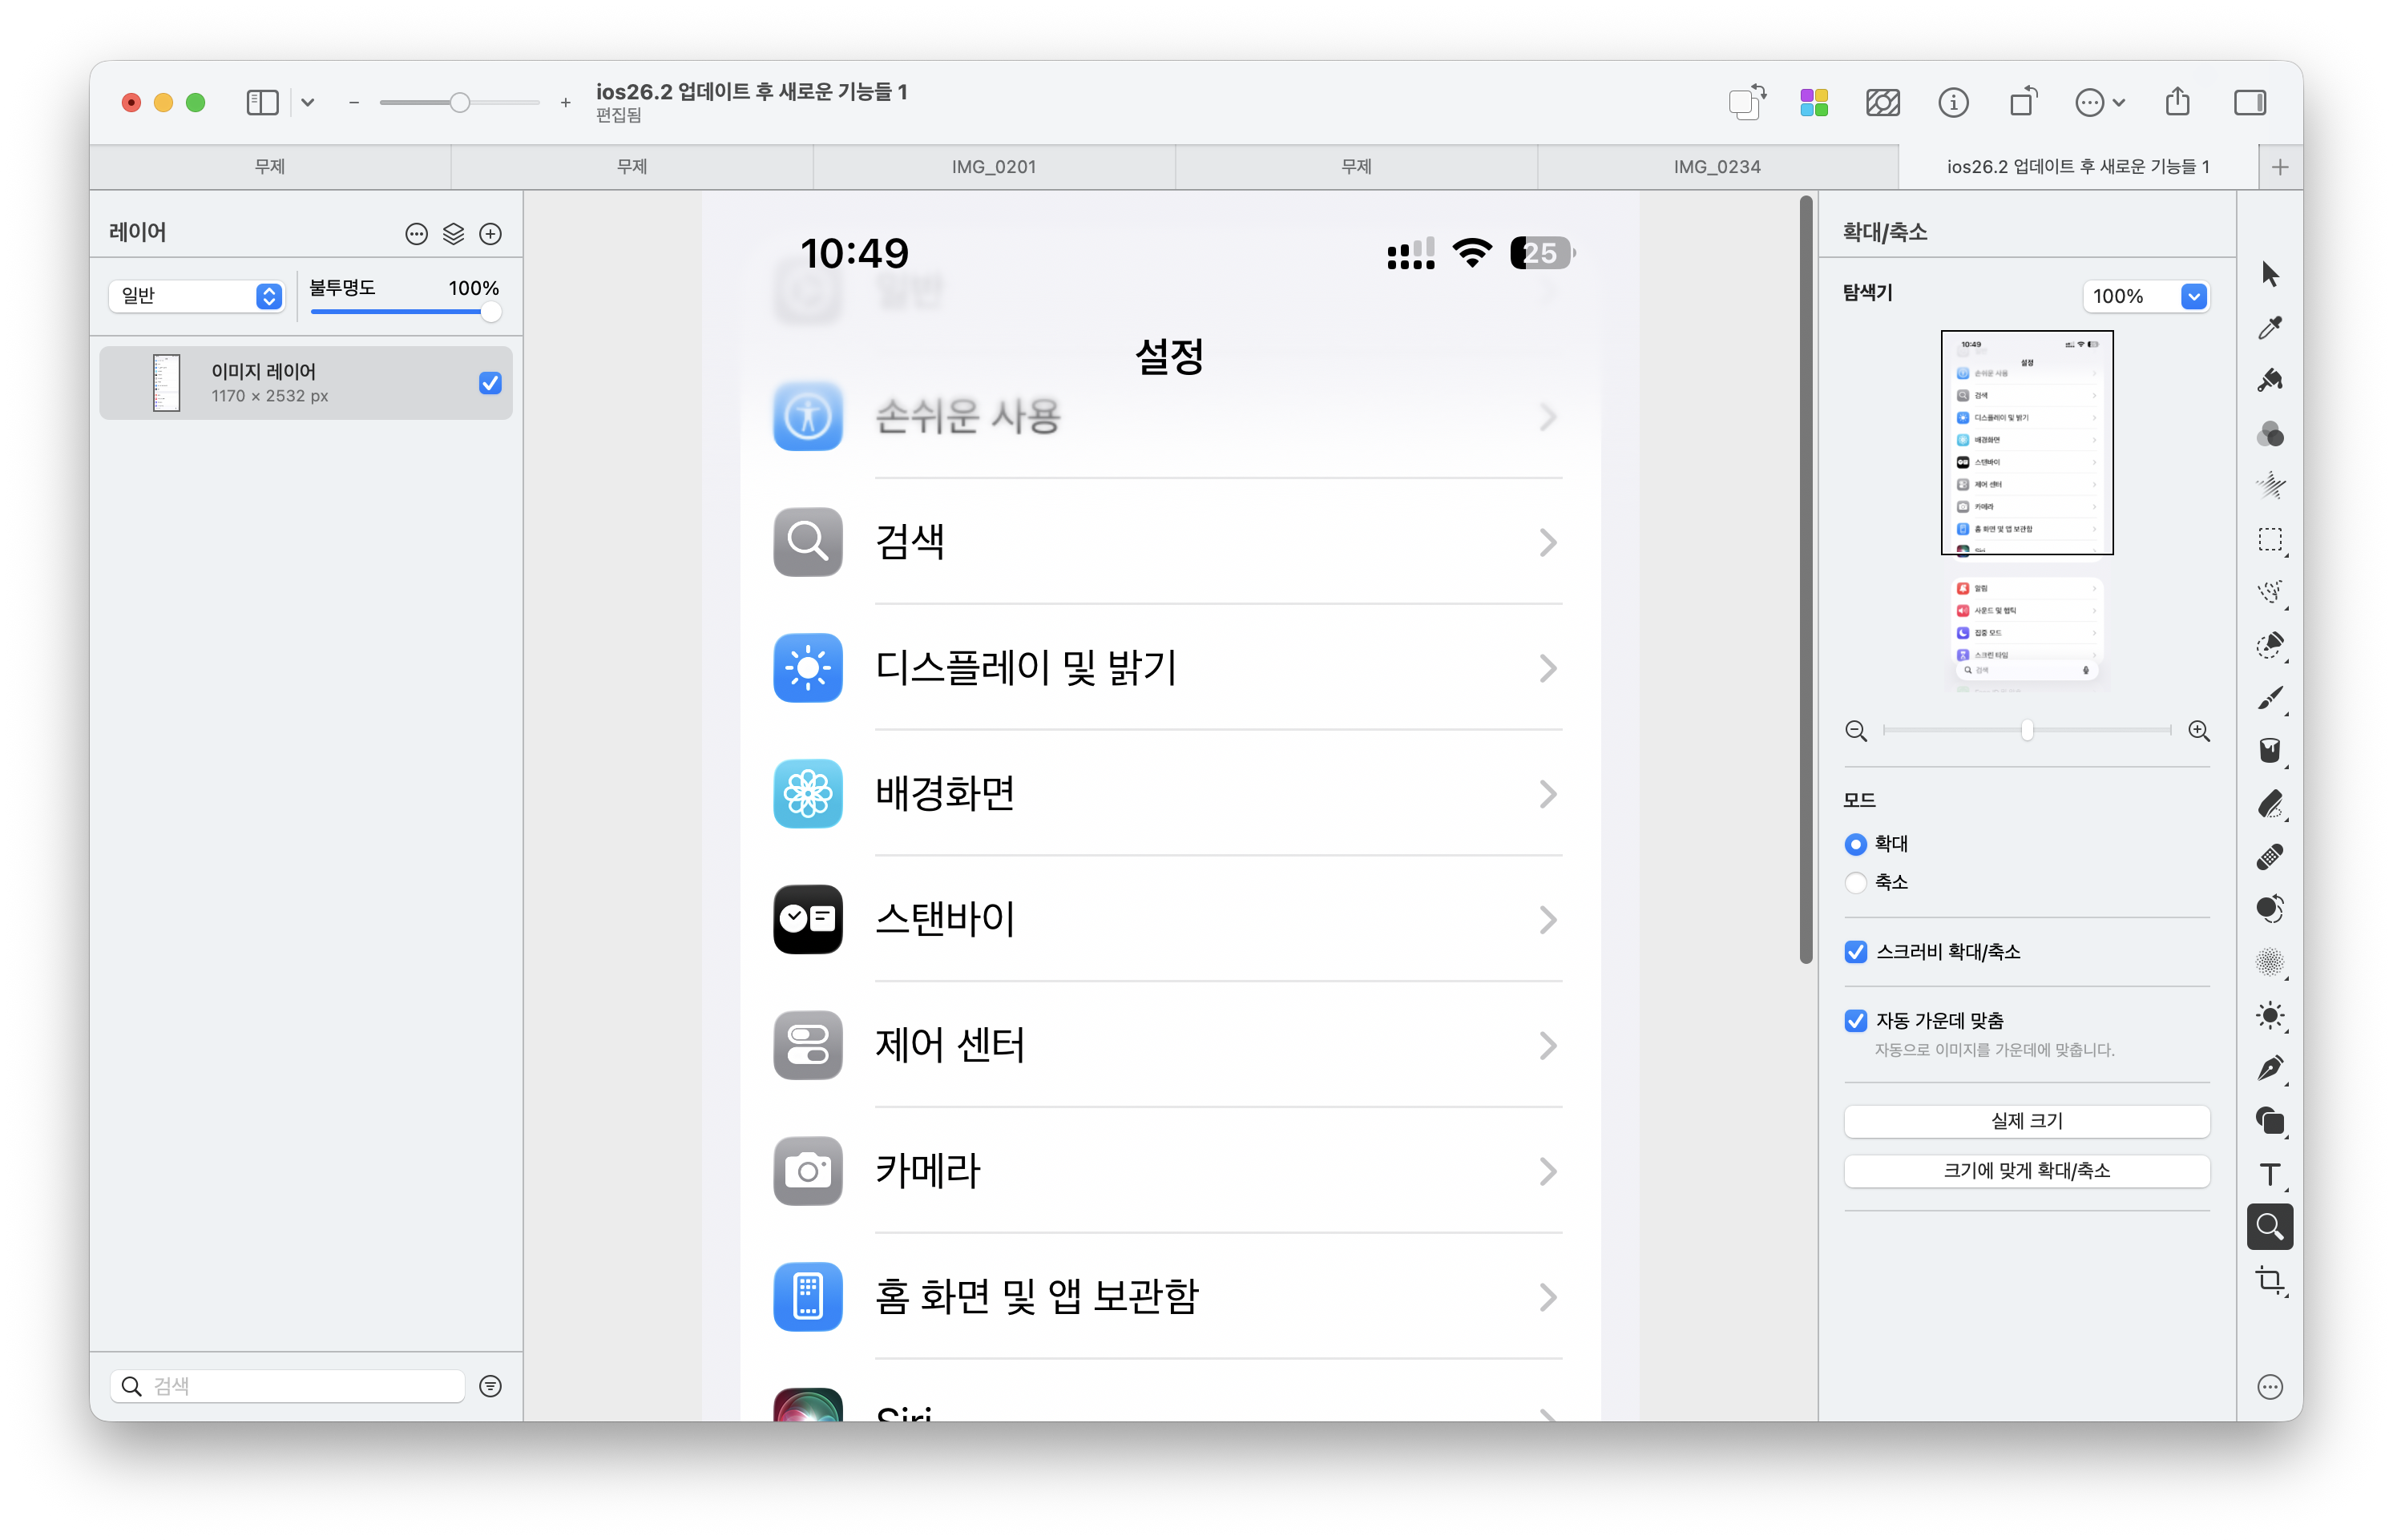Image resolution: width=2393 pixels, height=1540 pixels.
Task: Select the Arrange arrow tool
Action: [2270, 274]
